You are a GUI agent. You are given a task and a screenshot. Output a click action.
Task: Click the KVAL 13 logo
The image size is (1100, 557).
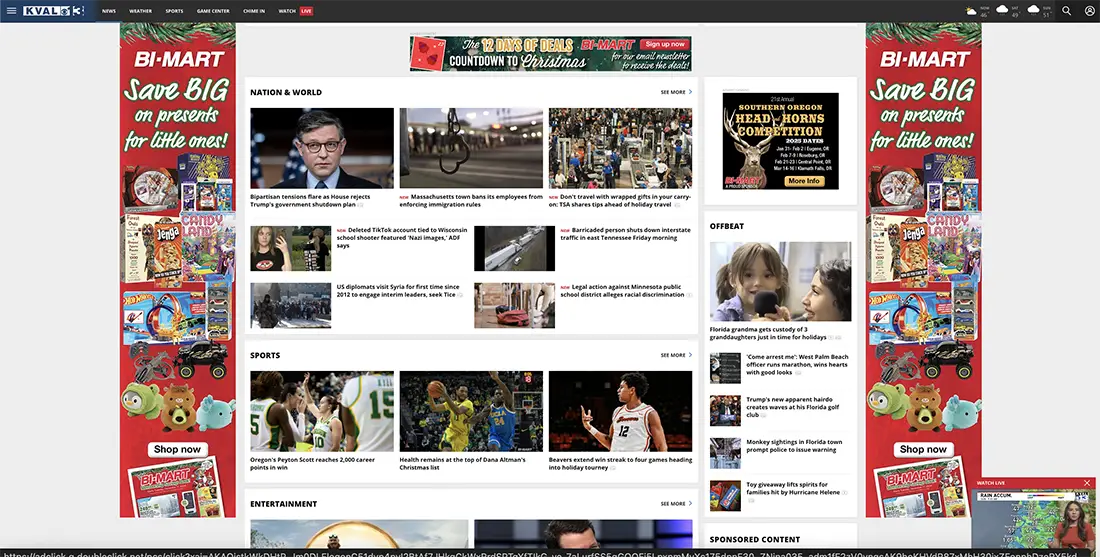click(x=53, y=11)
